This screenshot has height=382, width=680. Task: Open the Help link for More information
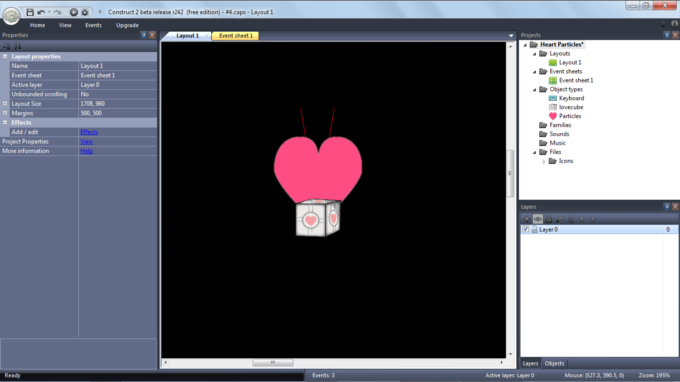86,151
